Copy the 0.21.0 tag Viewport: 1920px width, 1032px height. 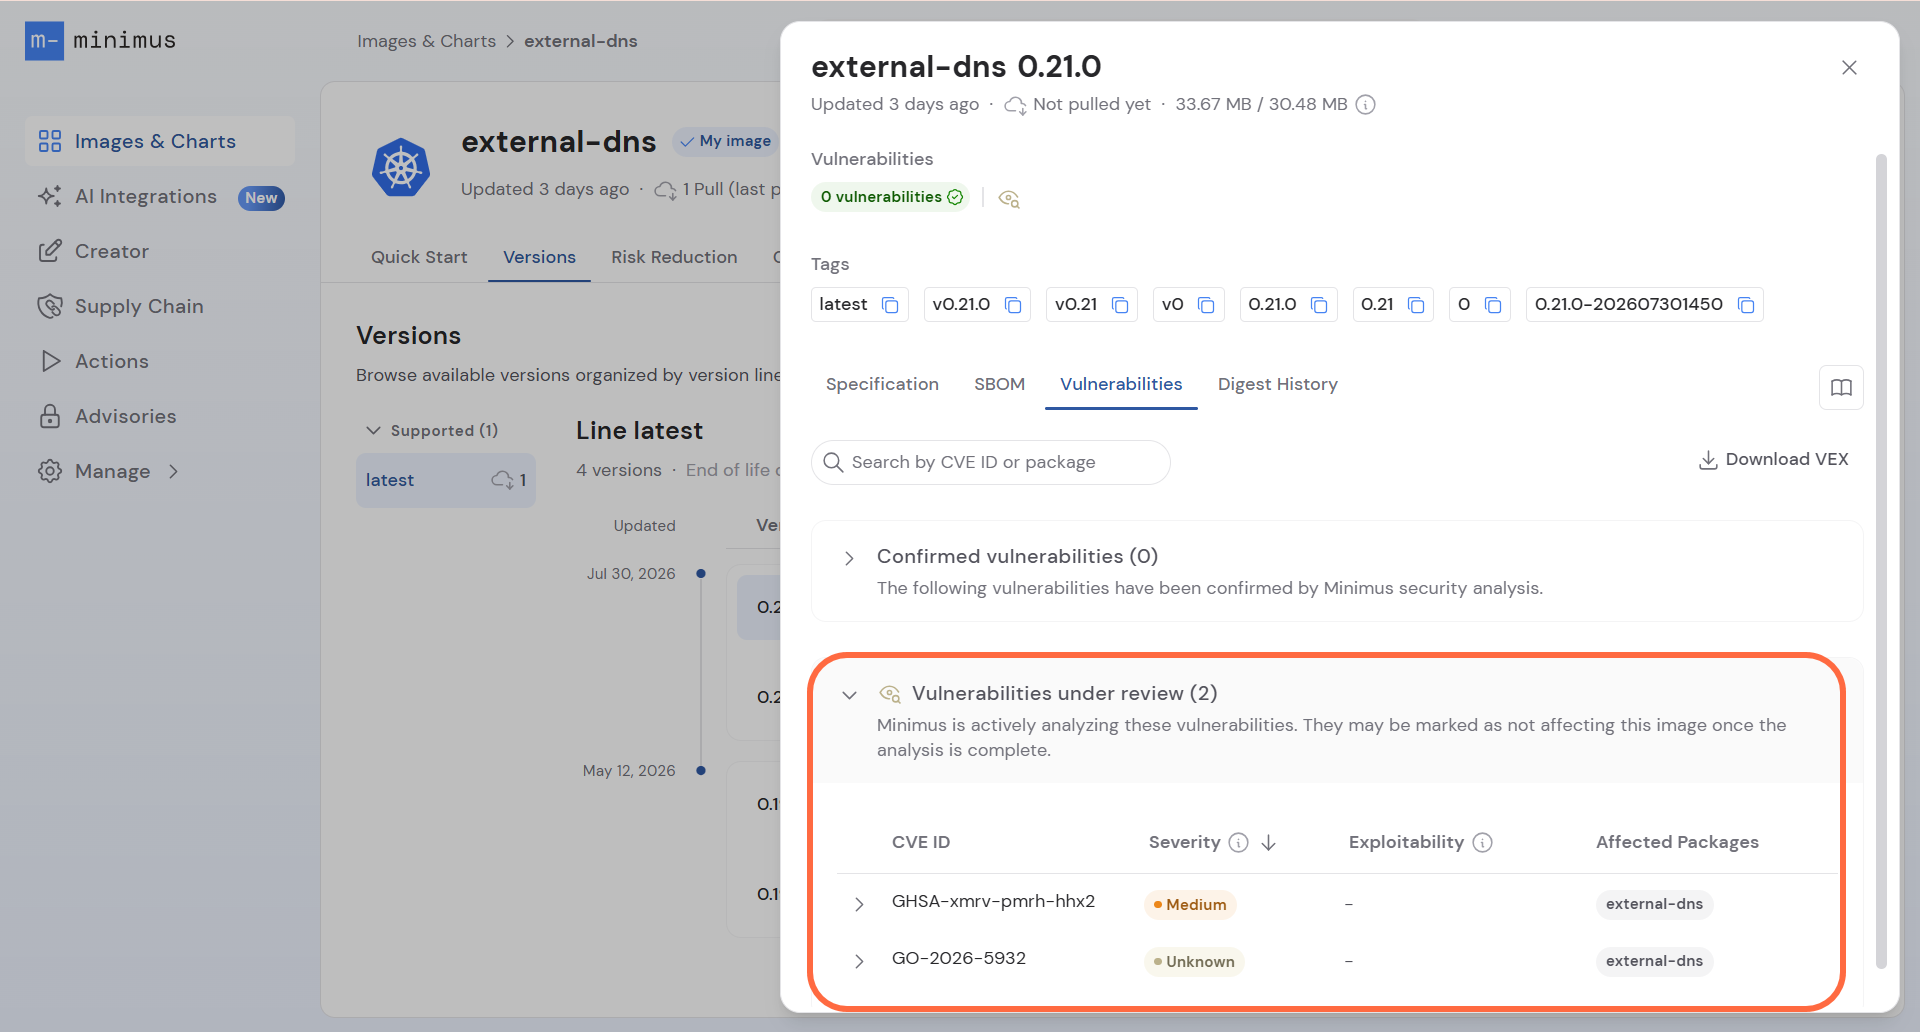coord(1319,305)
